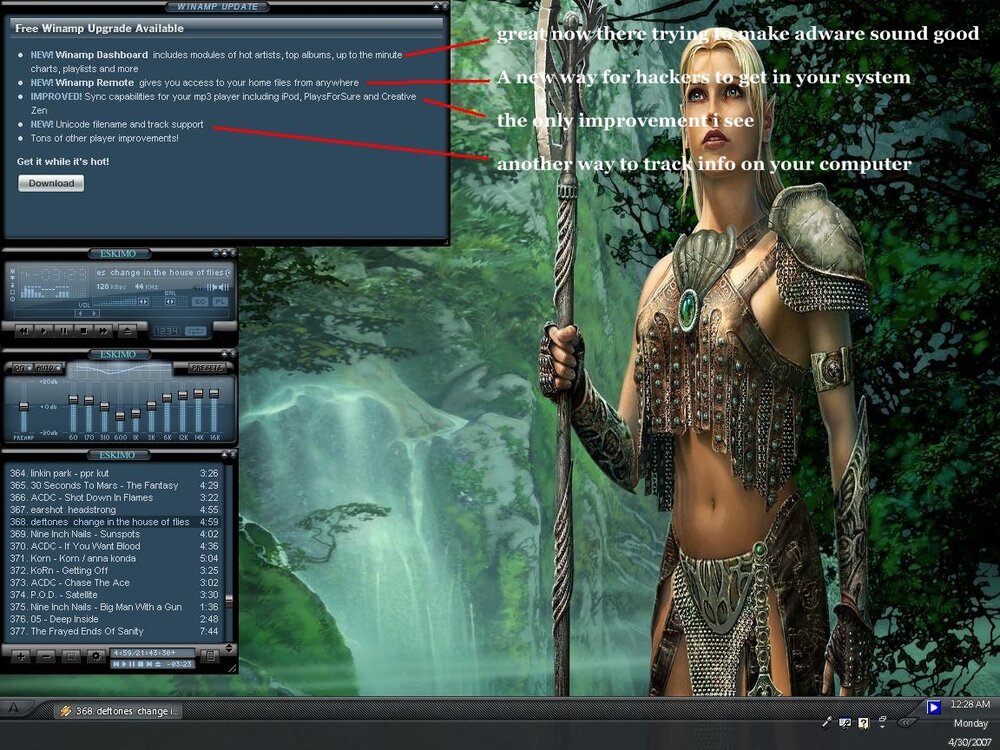Expand hidden system tray icons
Viewport: 1000px width, 750px height.
coord(906,723)
